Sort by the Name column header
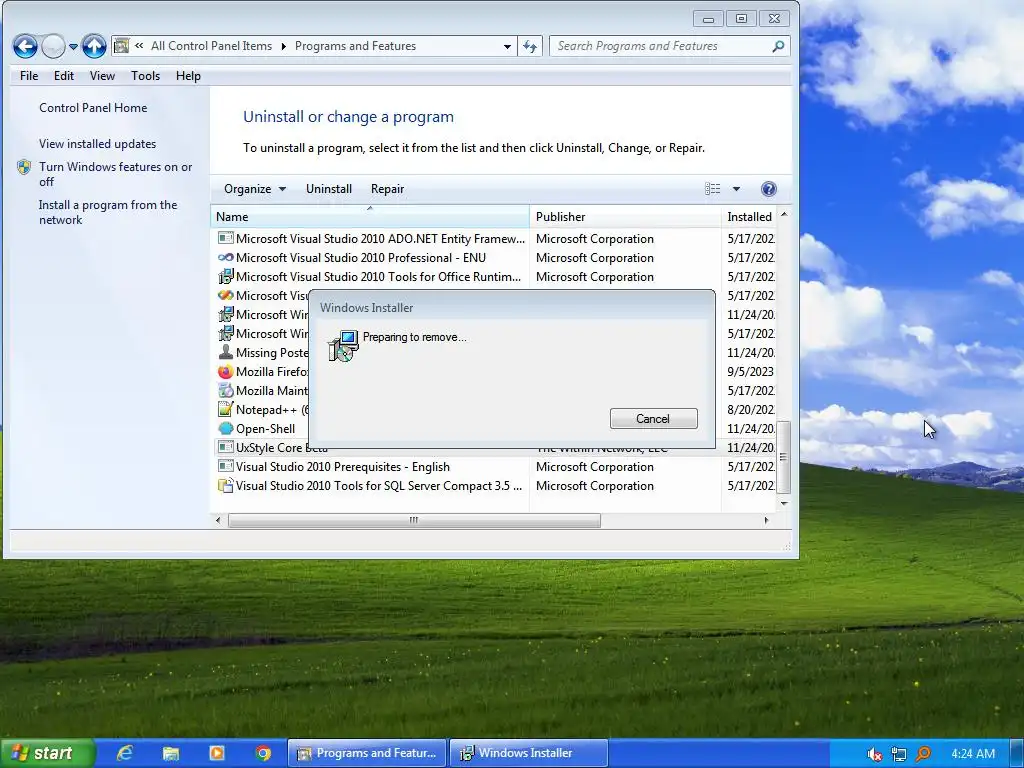 (370, 217)
